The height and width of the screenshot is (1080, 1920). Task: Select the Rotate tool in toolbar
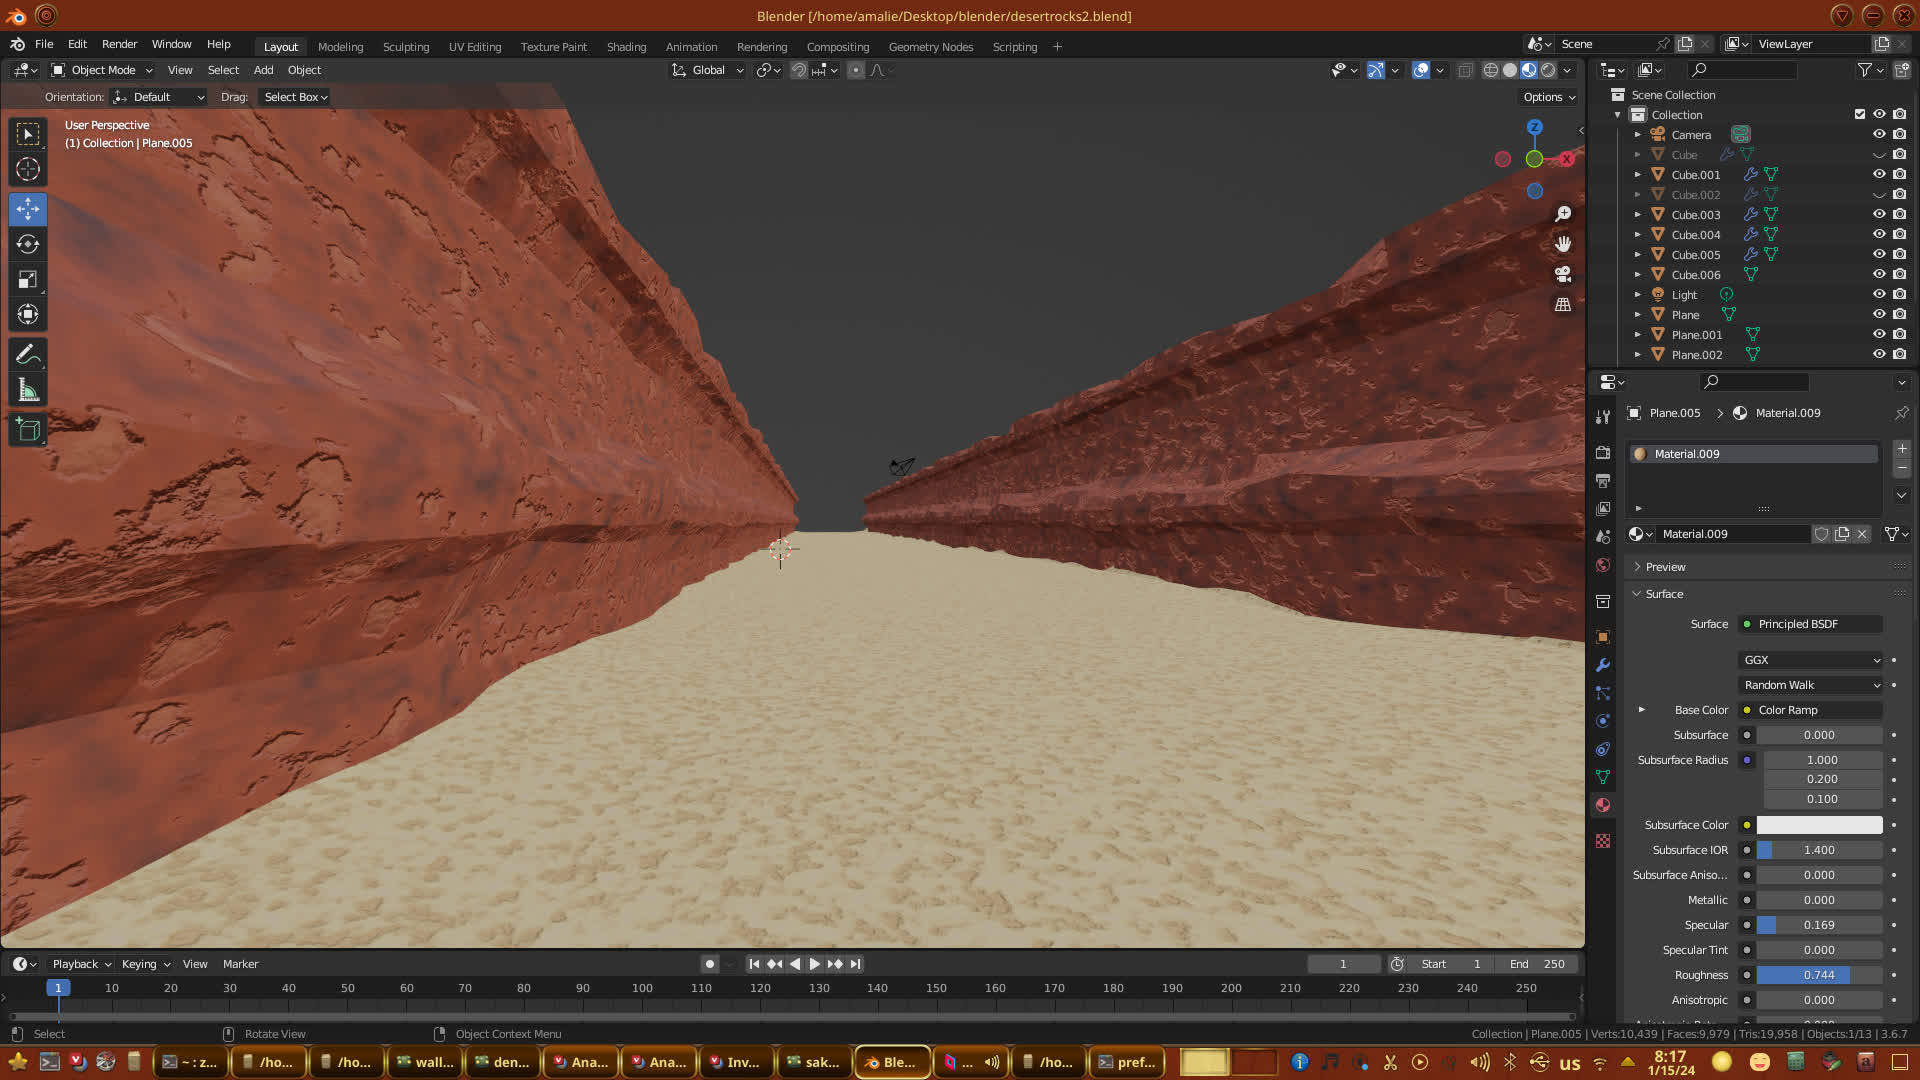28,244
